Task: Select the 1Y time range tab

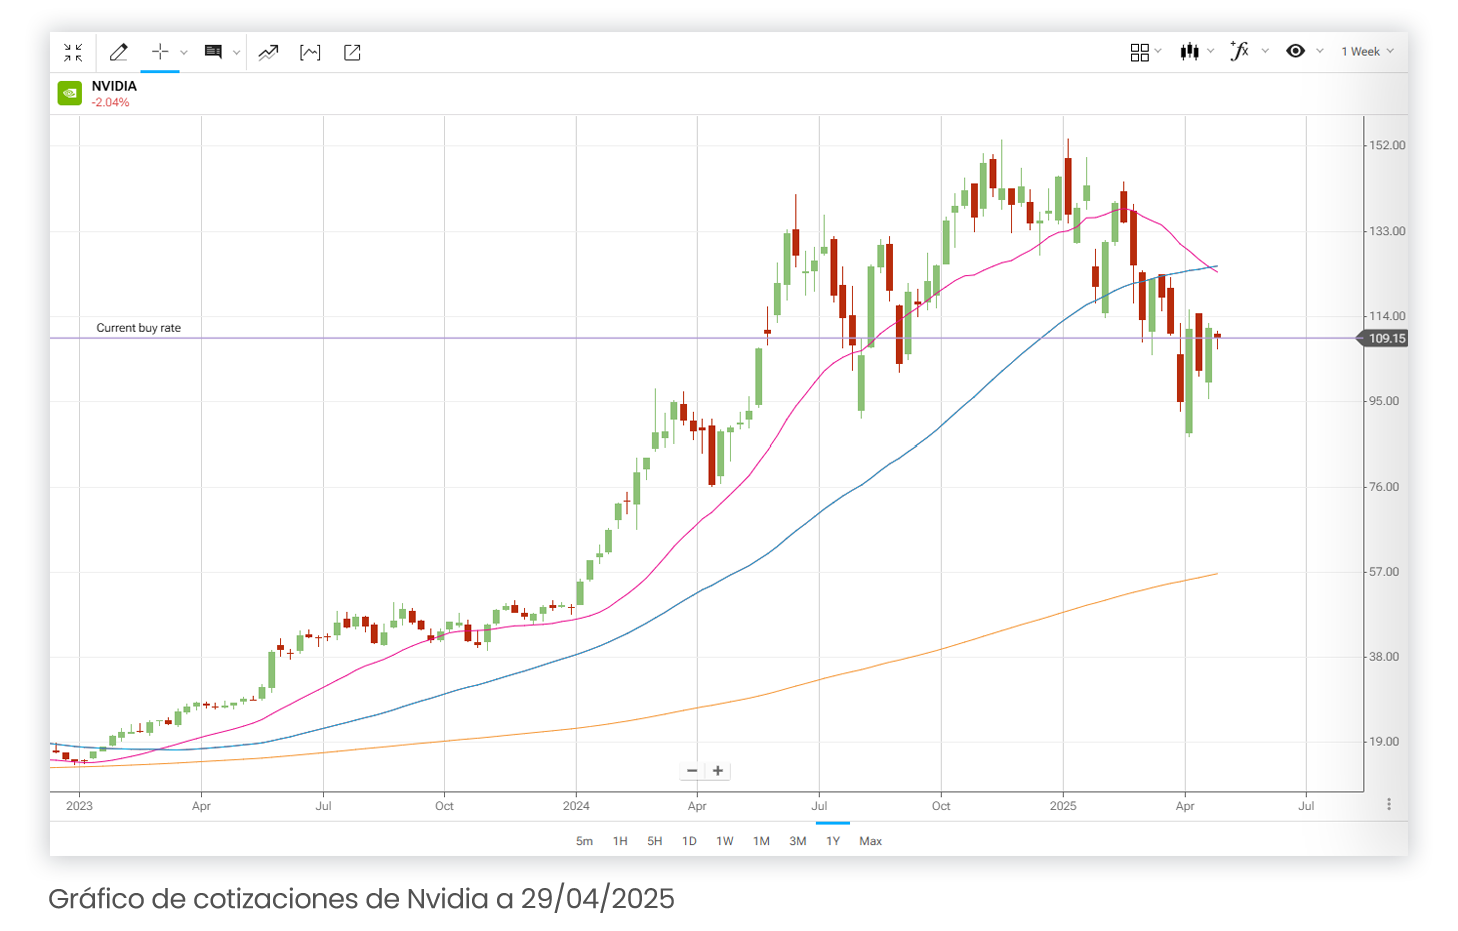Action: coord(833,841)
